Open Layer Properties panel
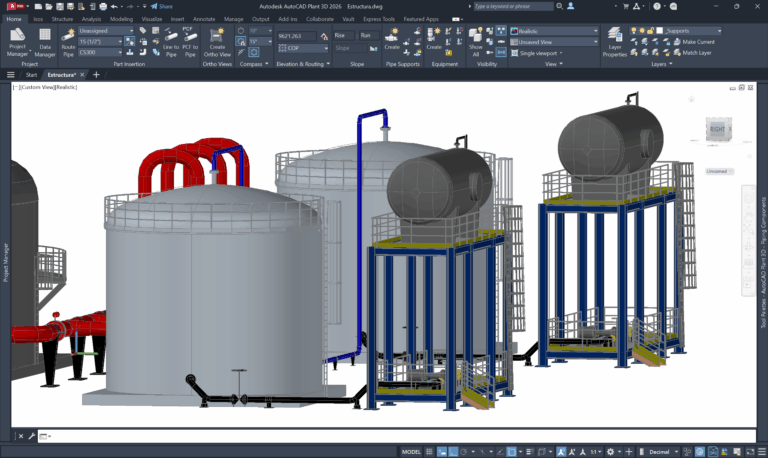The height and width of the screenshot is (458, 768). click(x=615, y=40)
